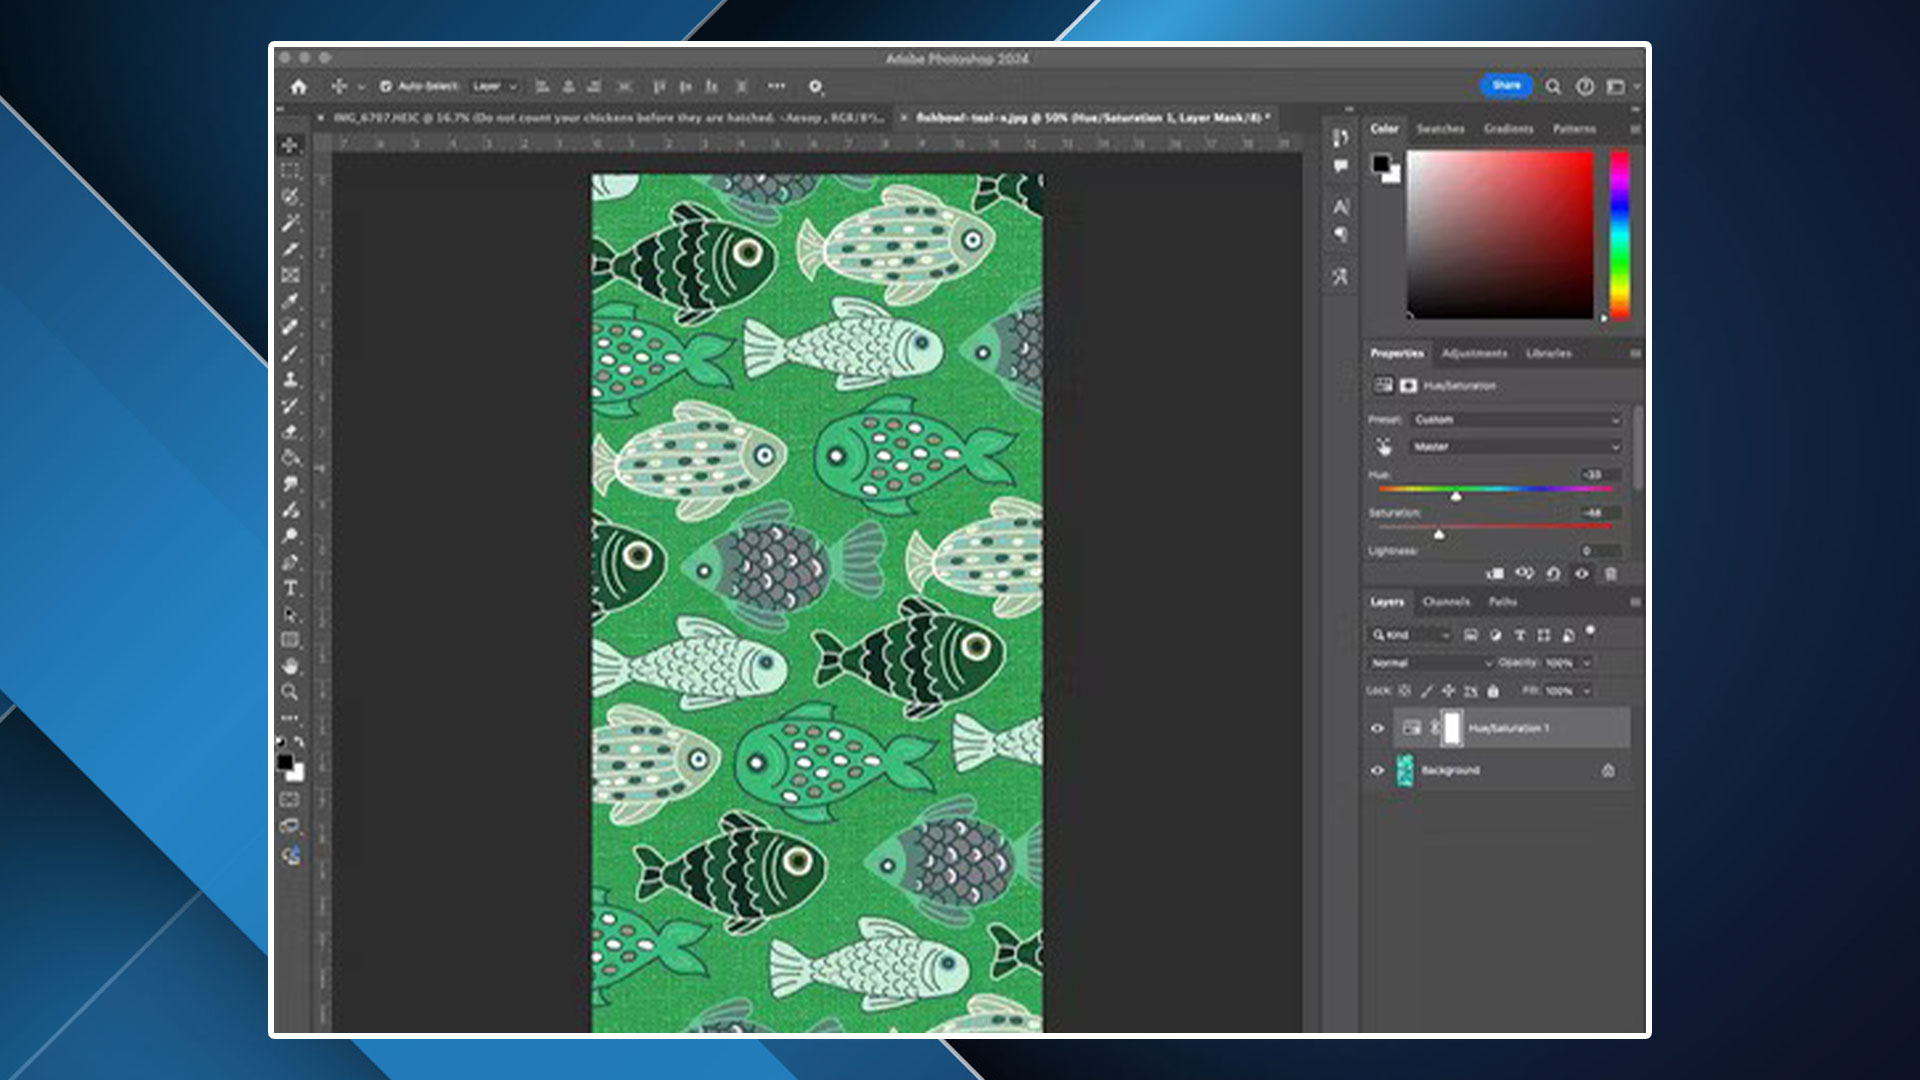Select the Rectangle shape tool
1920x1080 pixels.
point(290,640)
